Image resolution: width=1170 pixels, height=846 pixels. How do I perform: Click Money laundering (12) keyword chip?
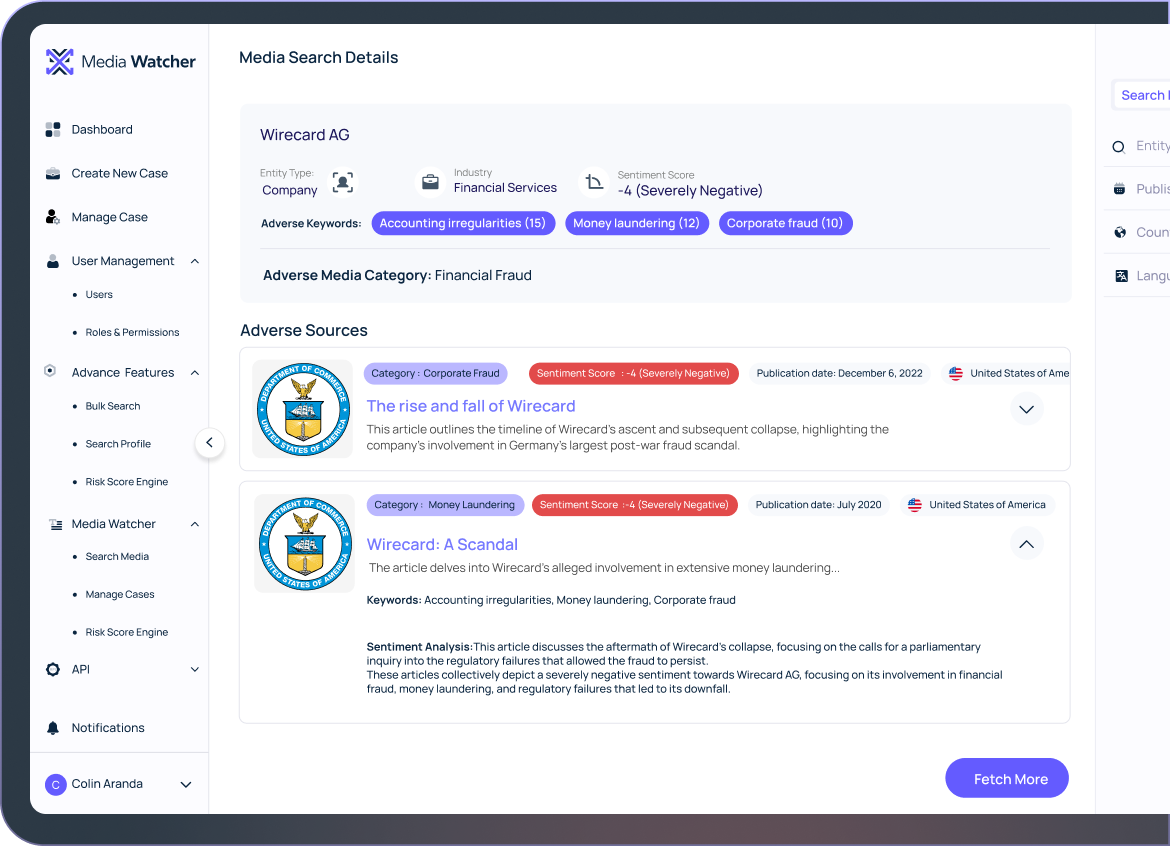coord(636,223)
